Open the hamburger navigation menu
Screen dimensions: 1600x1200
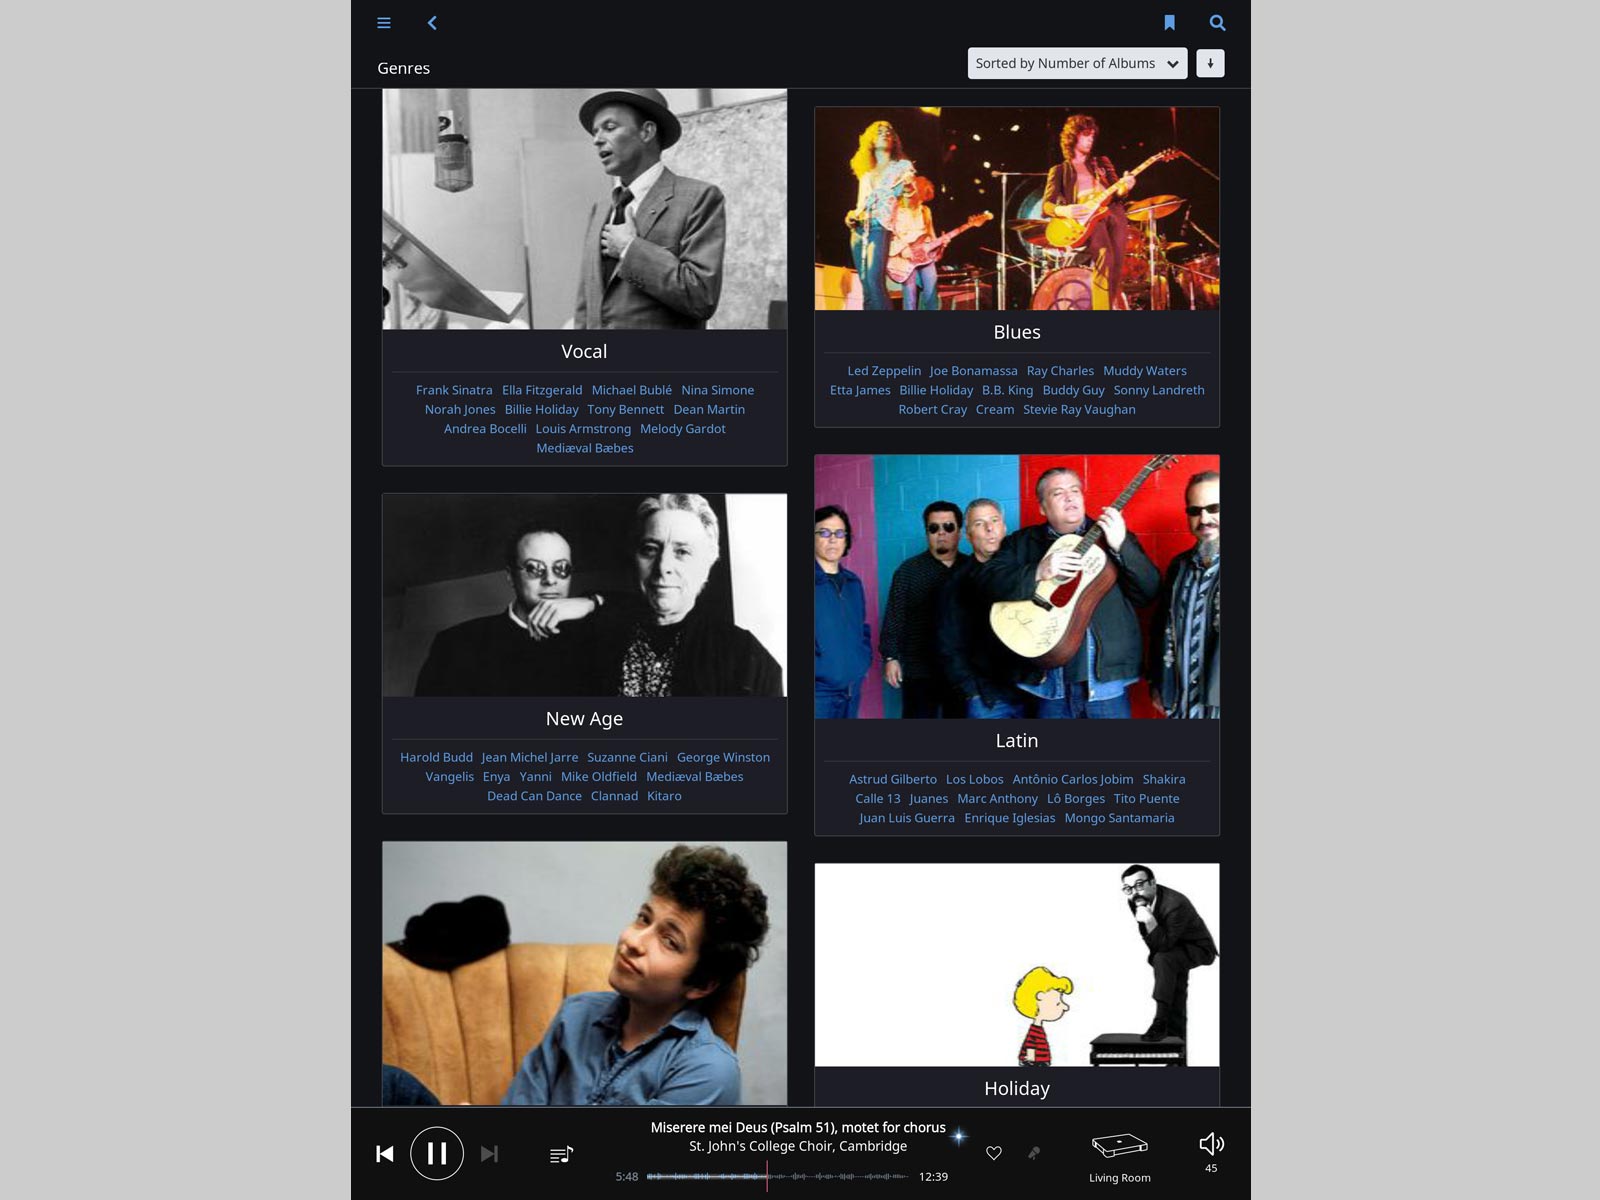click(x=384, y=23)
